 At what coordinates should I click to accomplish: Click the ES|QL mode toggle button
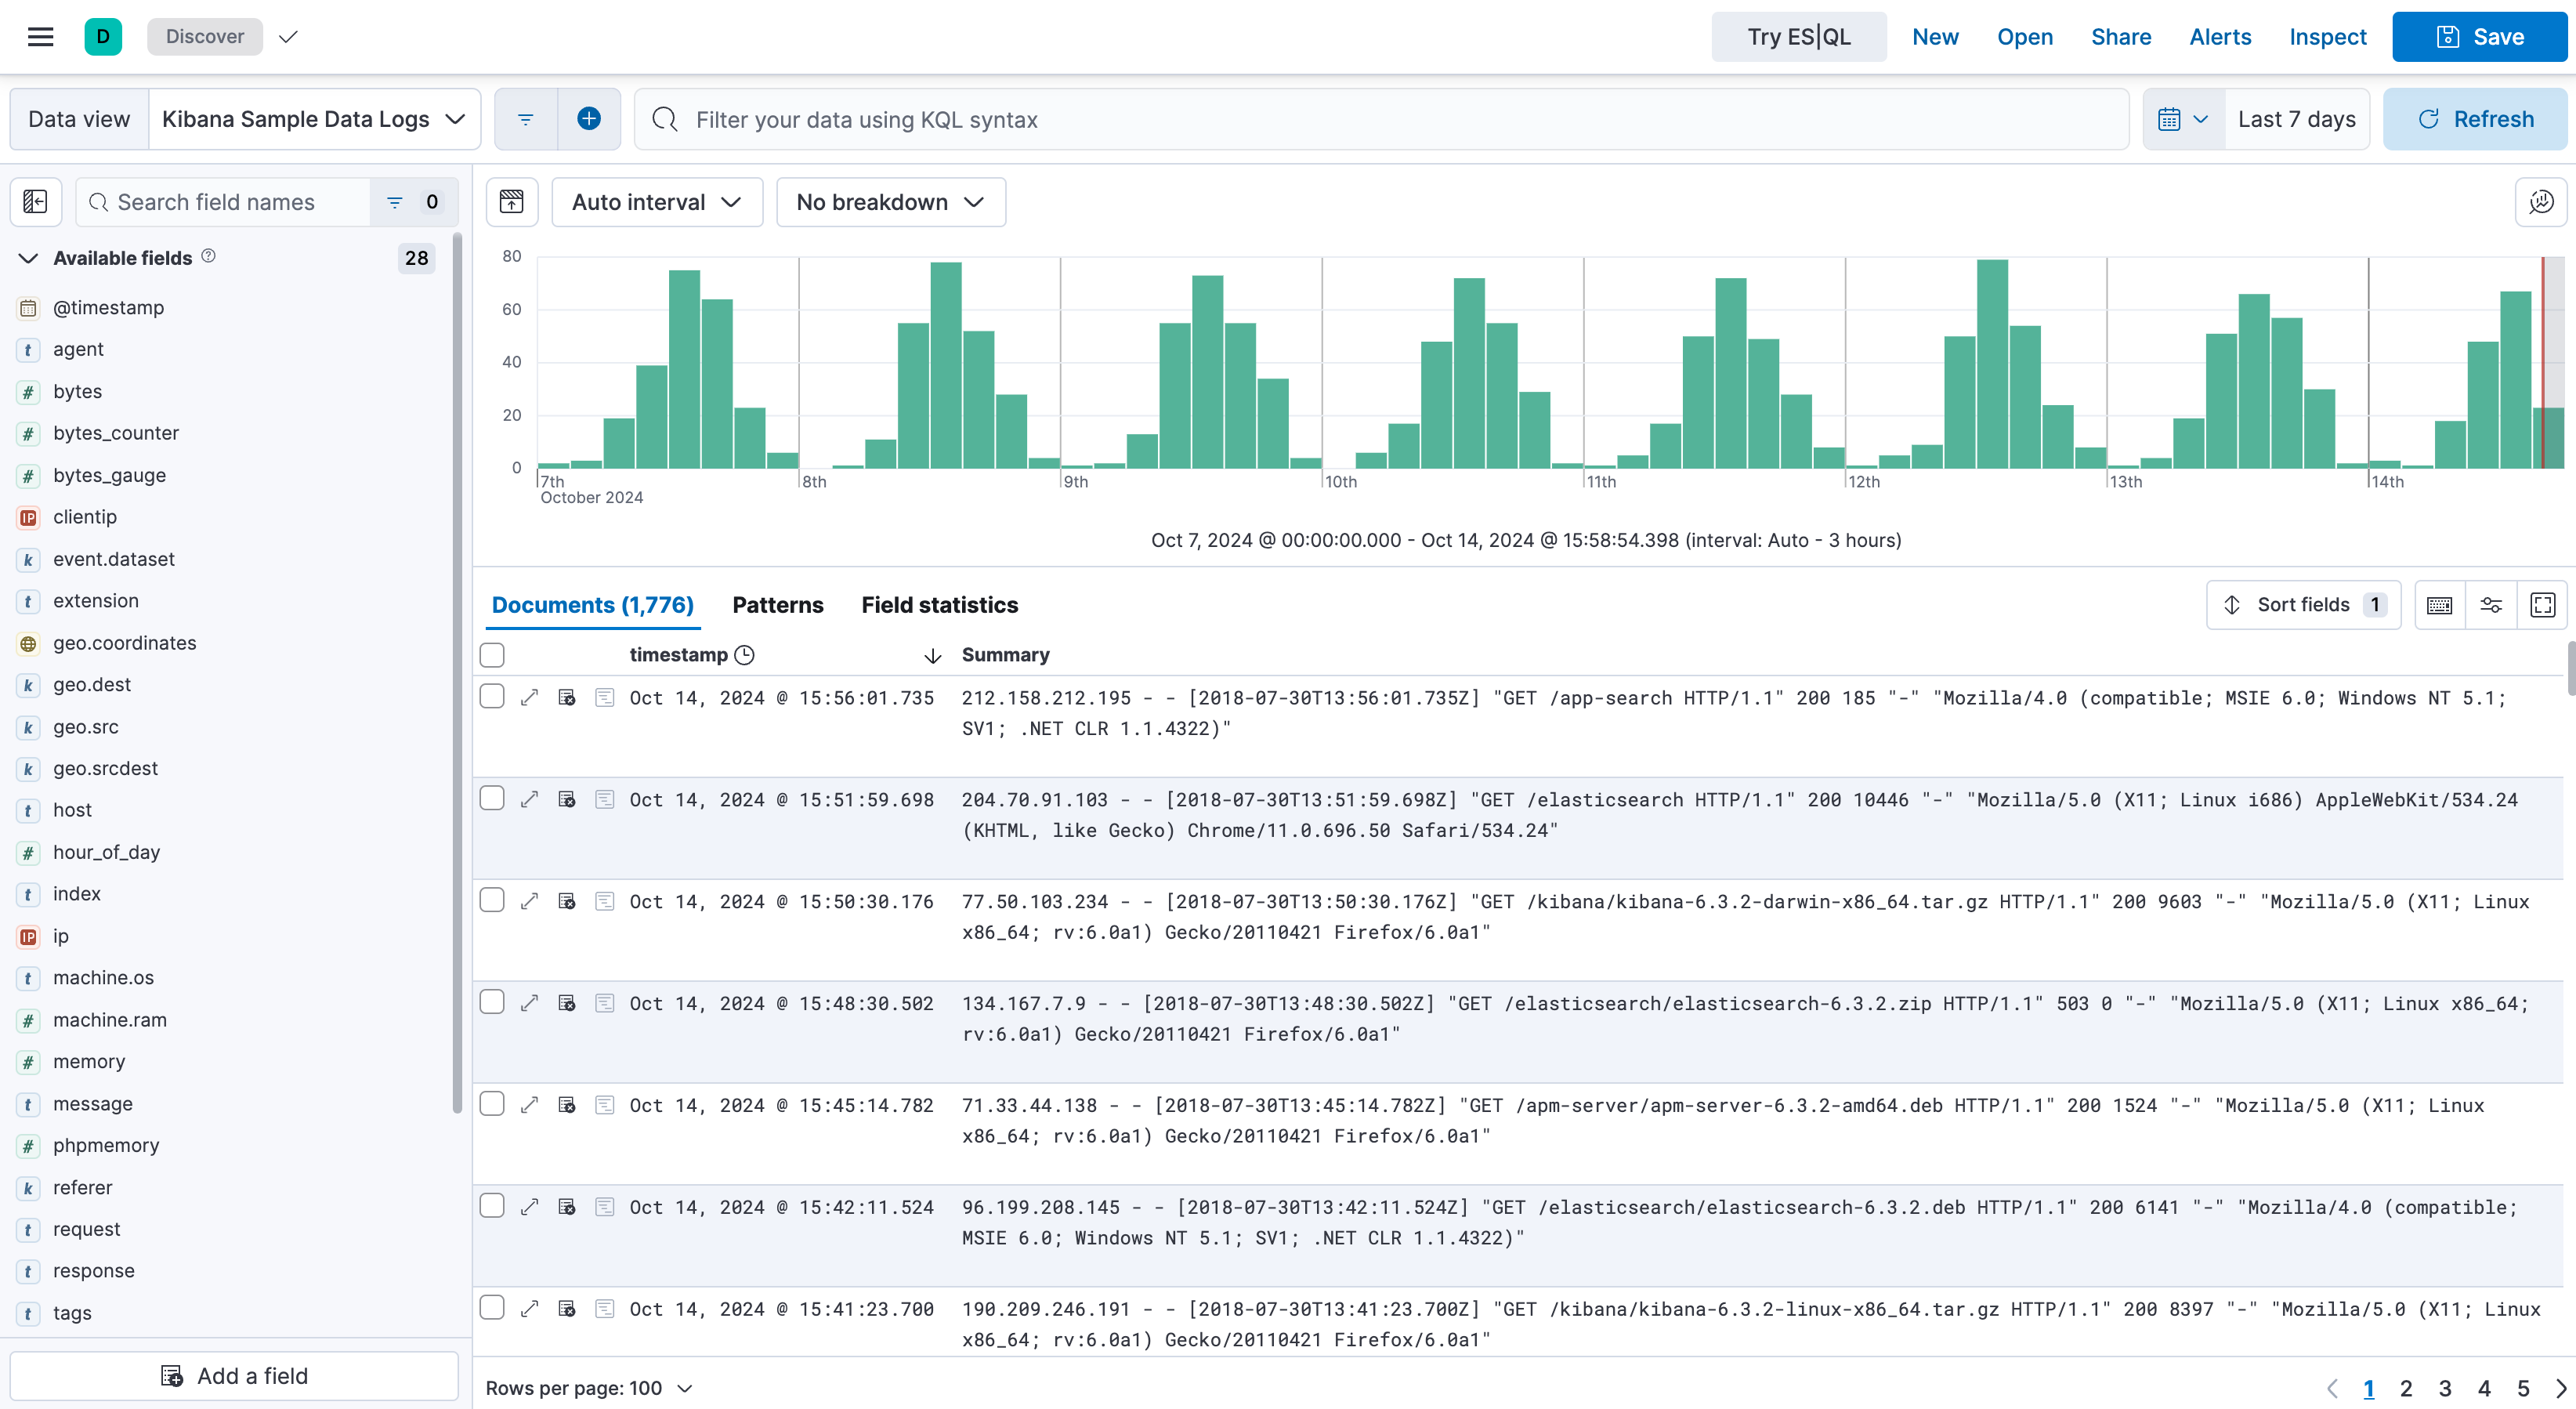[x=1797, y=36]
